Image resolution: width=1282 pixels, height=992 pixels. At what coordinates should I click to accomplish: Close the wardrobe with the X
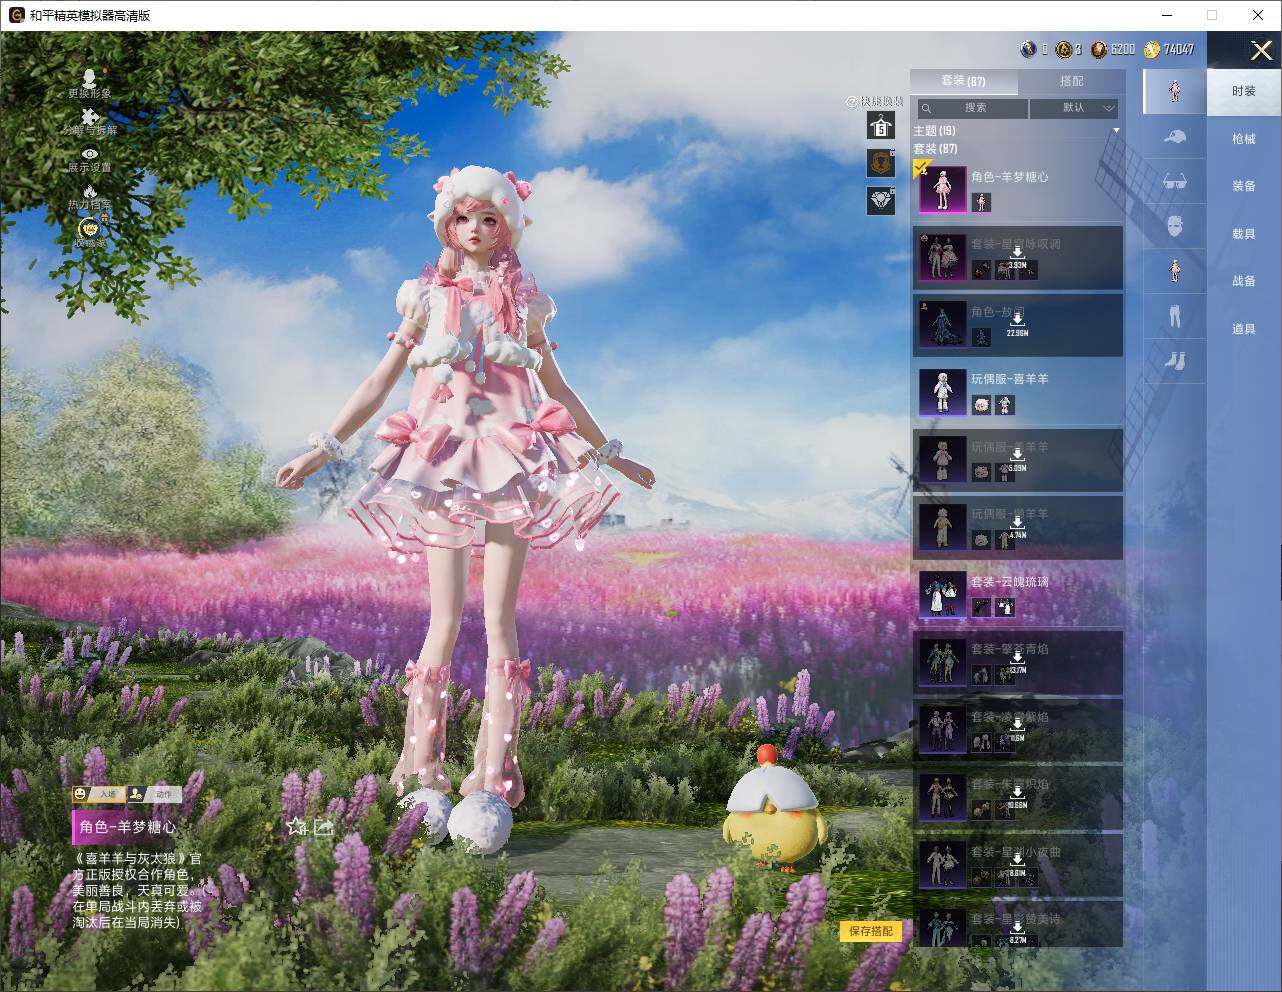1262,50
